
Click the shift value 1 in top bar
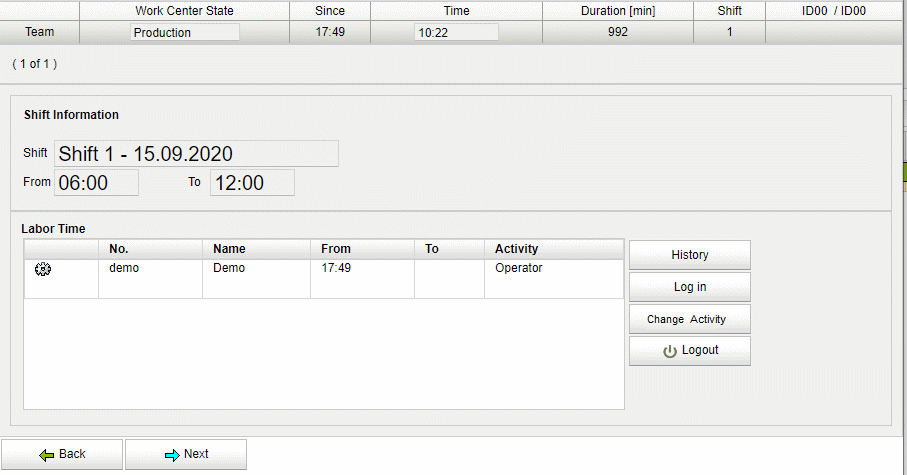(729, 32)
